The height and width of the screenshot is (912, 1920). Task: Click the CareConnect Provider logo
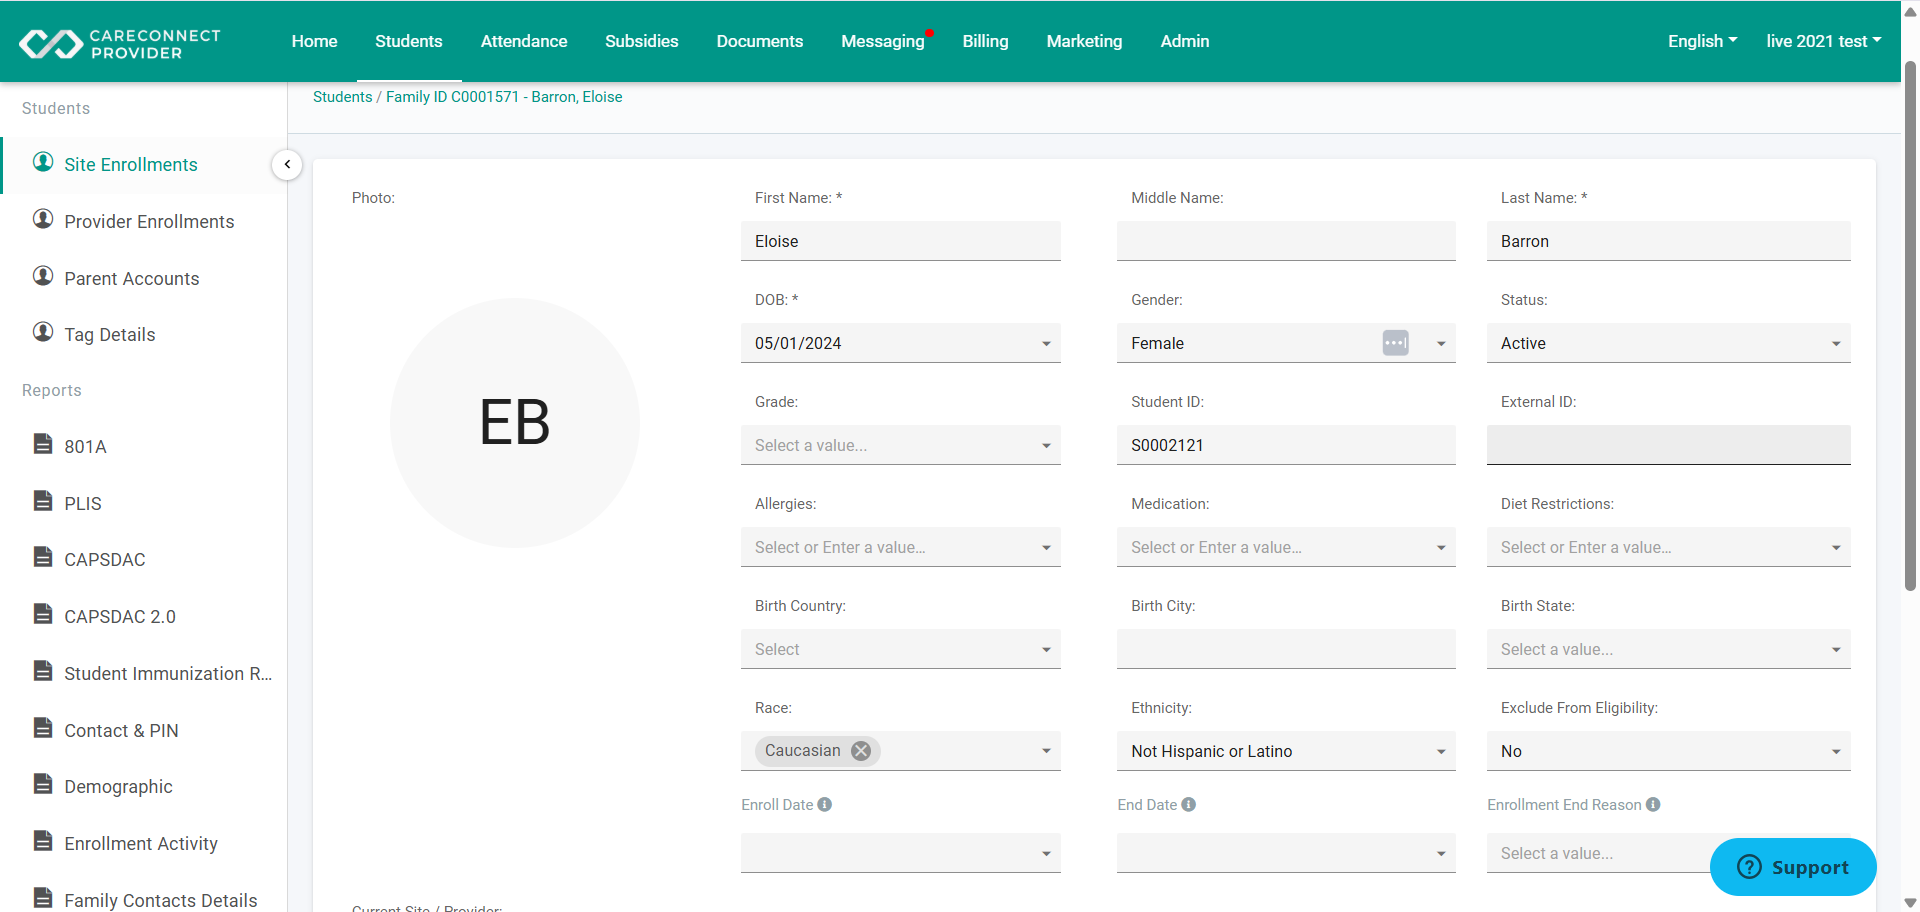tap(120, 43)
